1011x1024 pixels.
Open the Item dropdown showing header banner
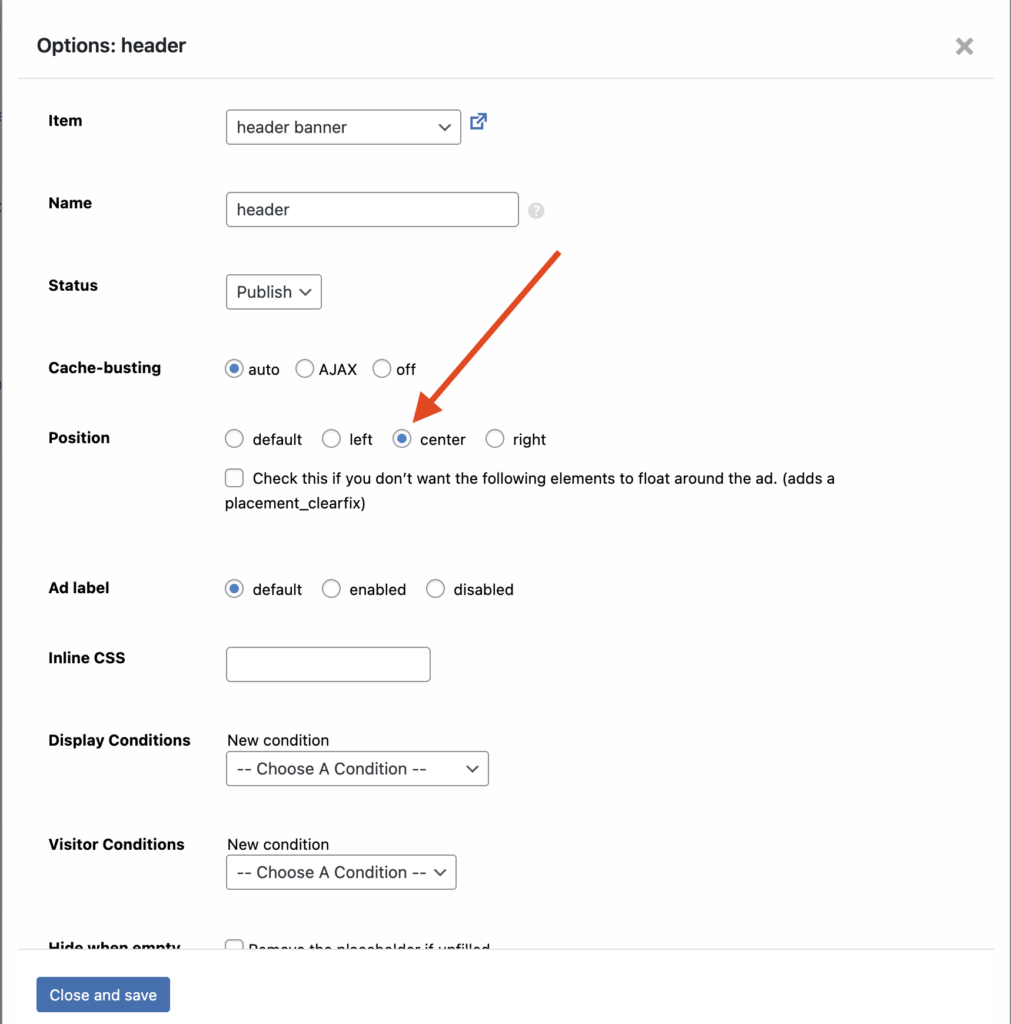pyautogui.click(x=343, y=127)
